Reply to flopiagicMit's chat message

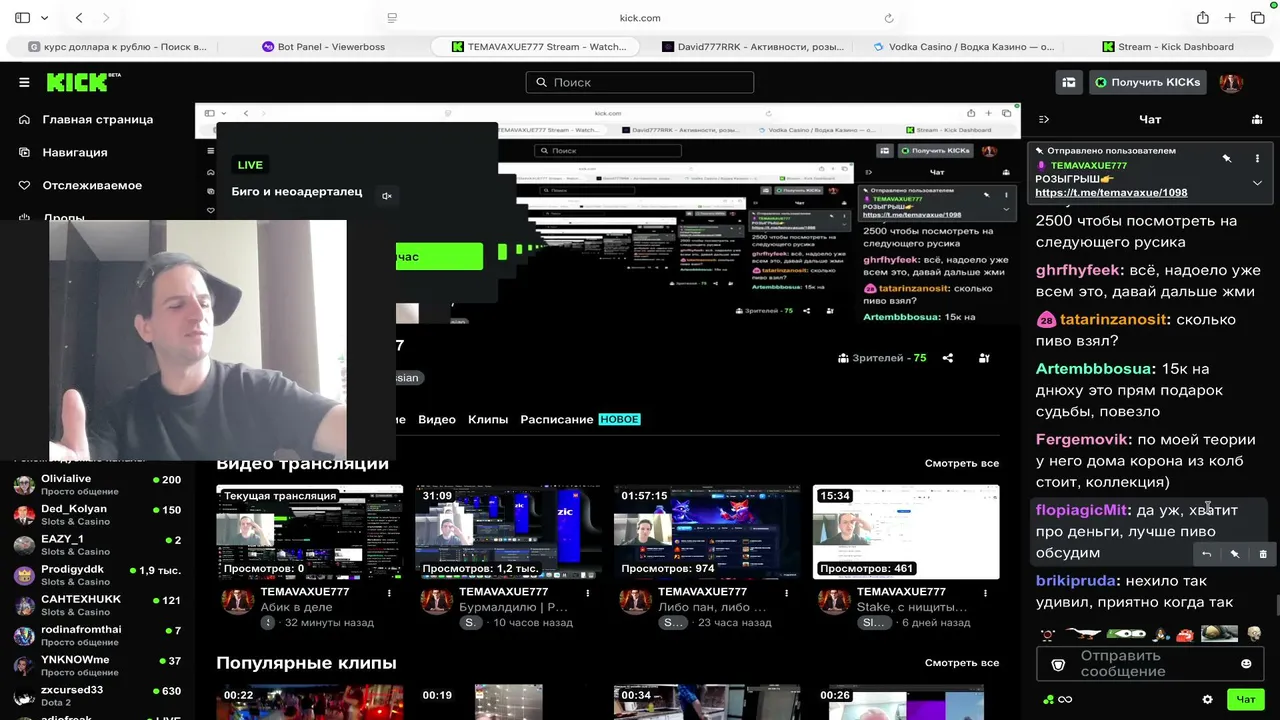pyautogui.click(x=1206, y=554)
